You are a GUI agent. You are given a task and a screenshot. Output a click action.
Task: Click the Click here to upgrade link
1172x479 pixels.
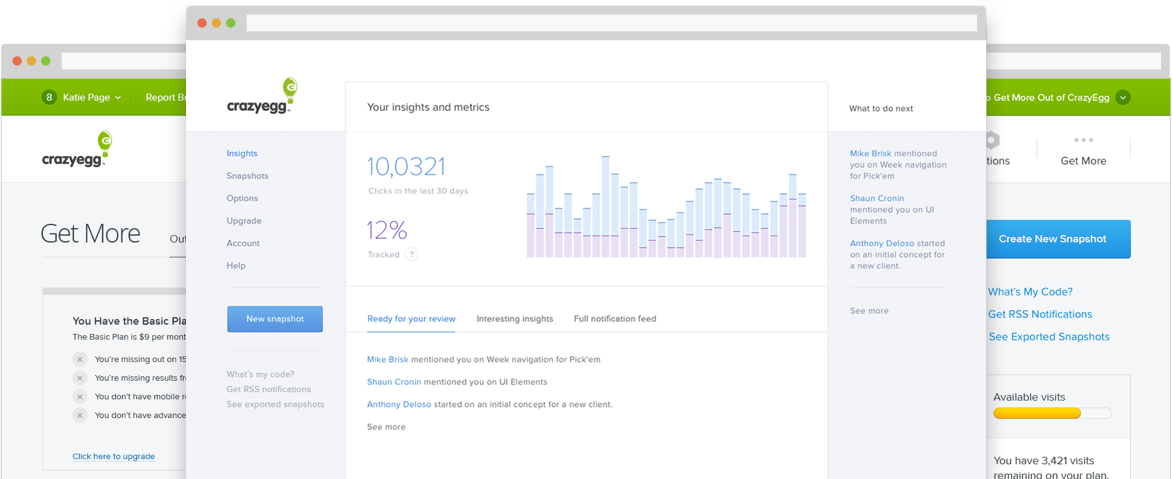[x=114, y=456]
